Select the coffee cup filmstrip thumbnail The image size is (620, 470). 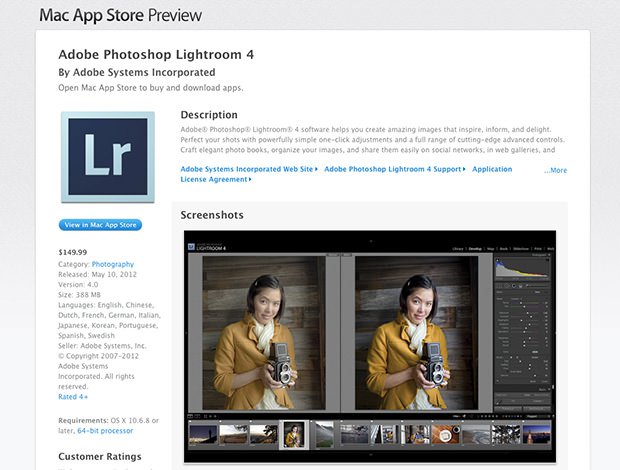coord(446,434)
